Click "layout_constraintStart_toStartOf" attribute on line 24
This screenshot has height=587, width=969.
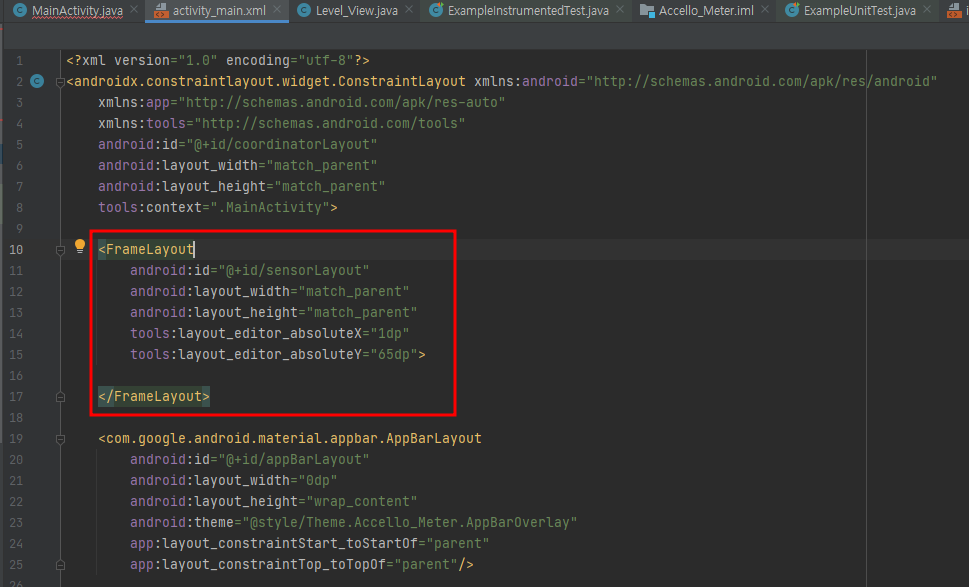290,543
